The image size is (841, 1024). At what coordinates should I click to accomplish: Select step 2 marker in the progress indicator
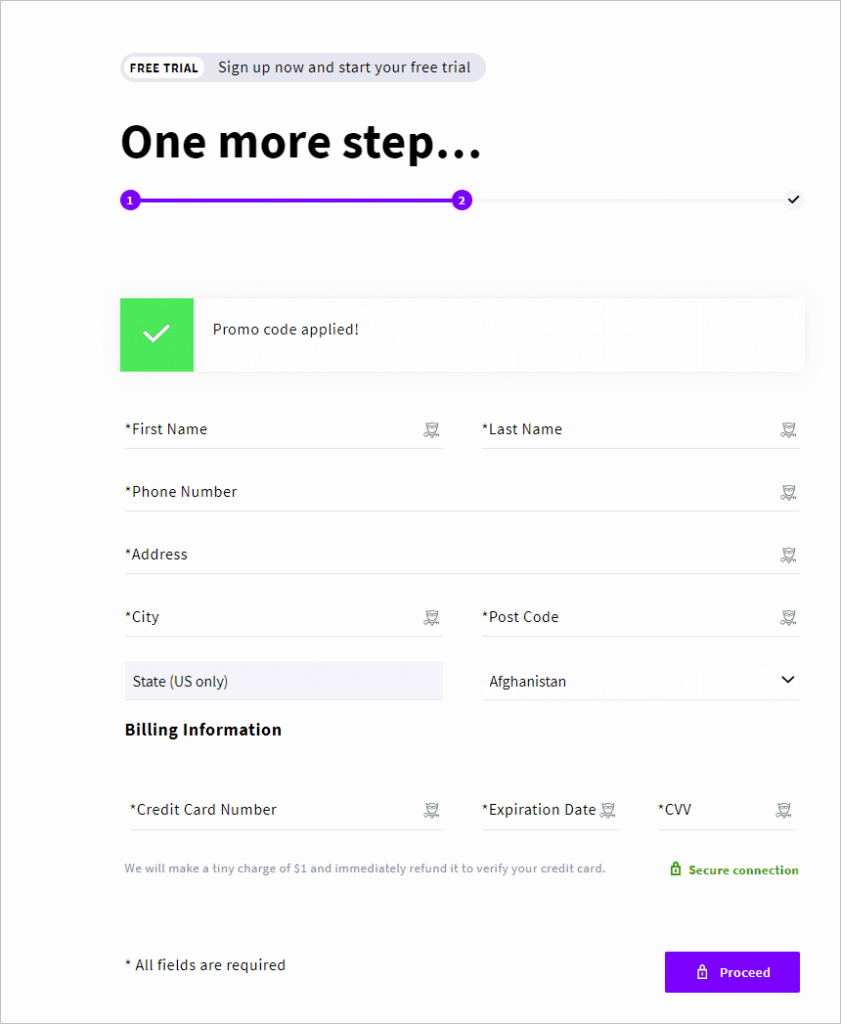pos(461,200)
